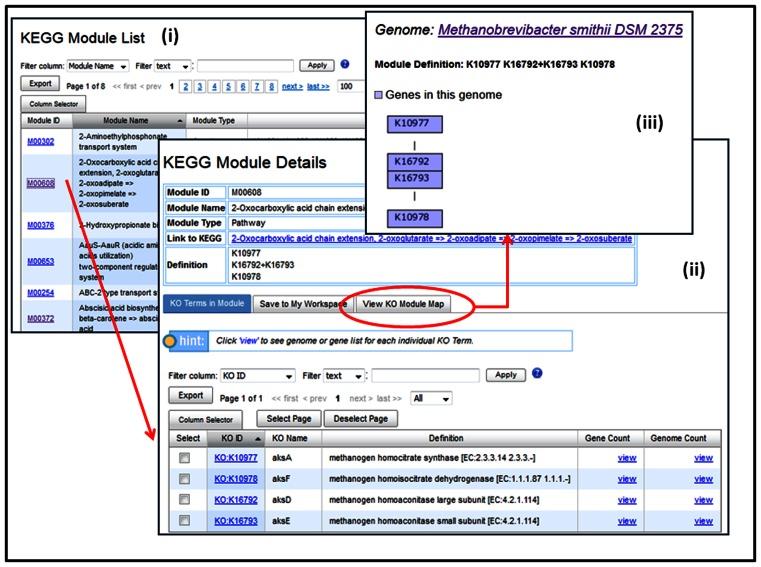
Task: Open Column Selector in Module Details
Action: [205, 419]
